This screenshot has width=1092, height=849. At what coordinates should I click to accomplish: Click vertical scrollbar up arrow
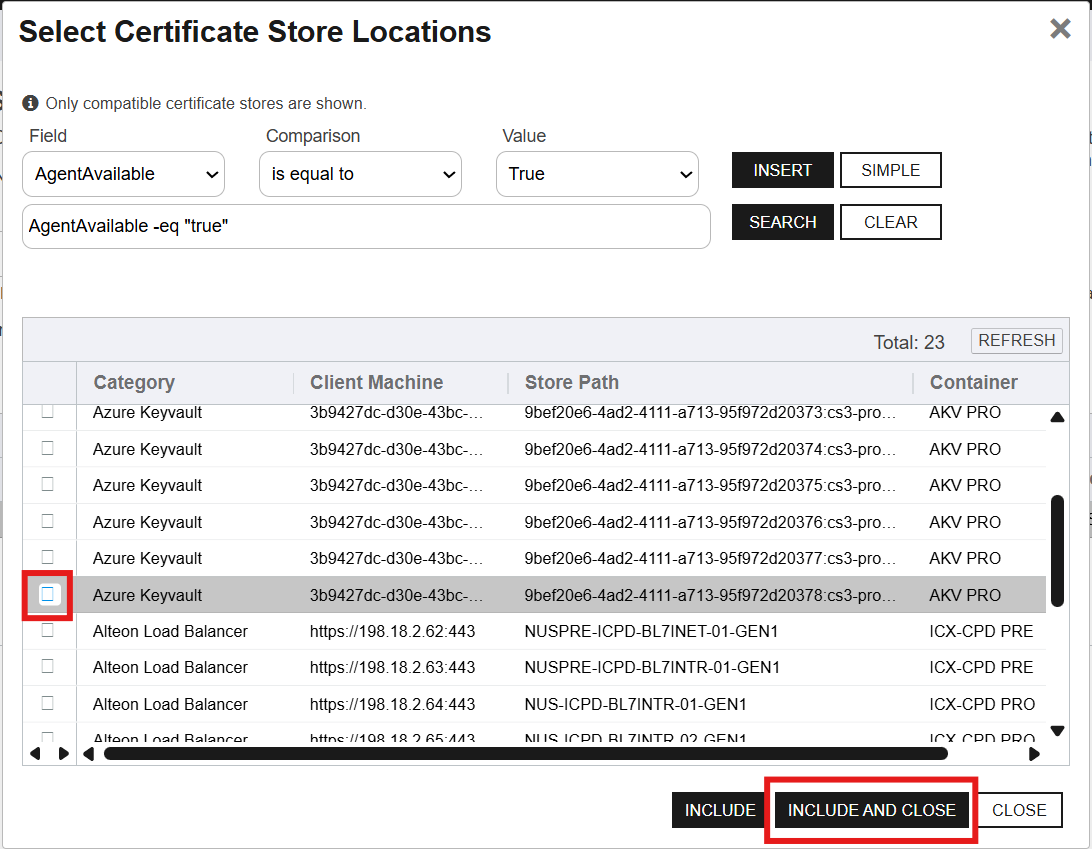click(x=1057, y=418)
